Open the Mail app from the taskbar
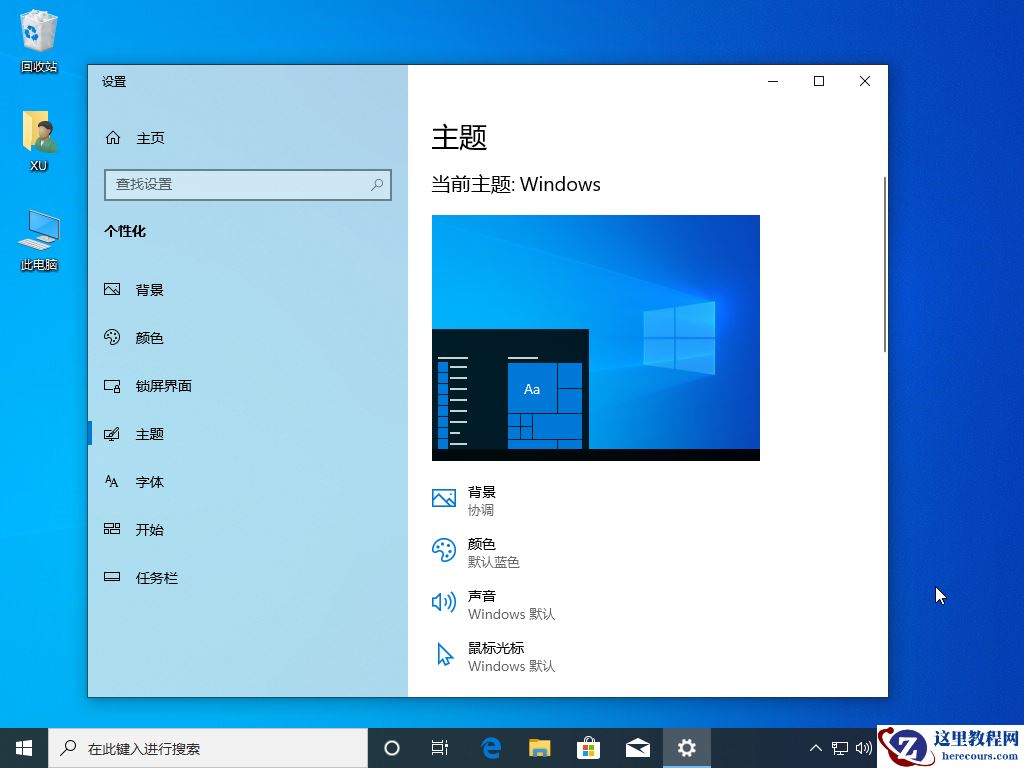This screenshot has height=768, width=1024. tap(637, 747)
